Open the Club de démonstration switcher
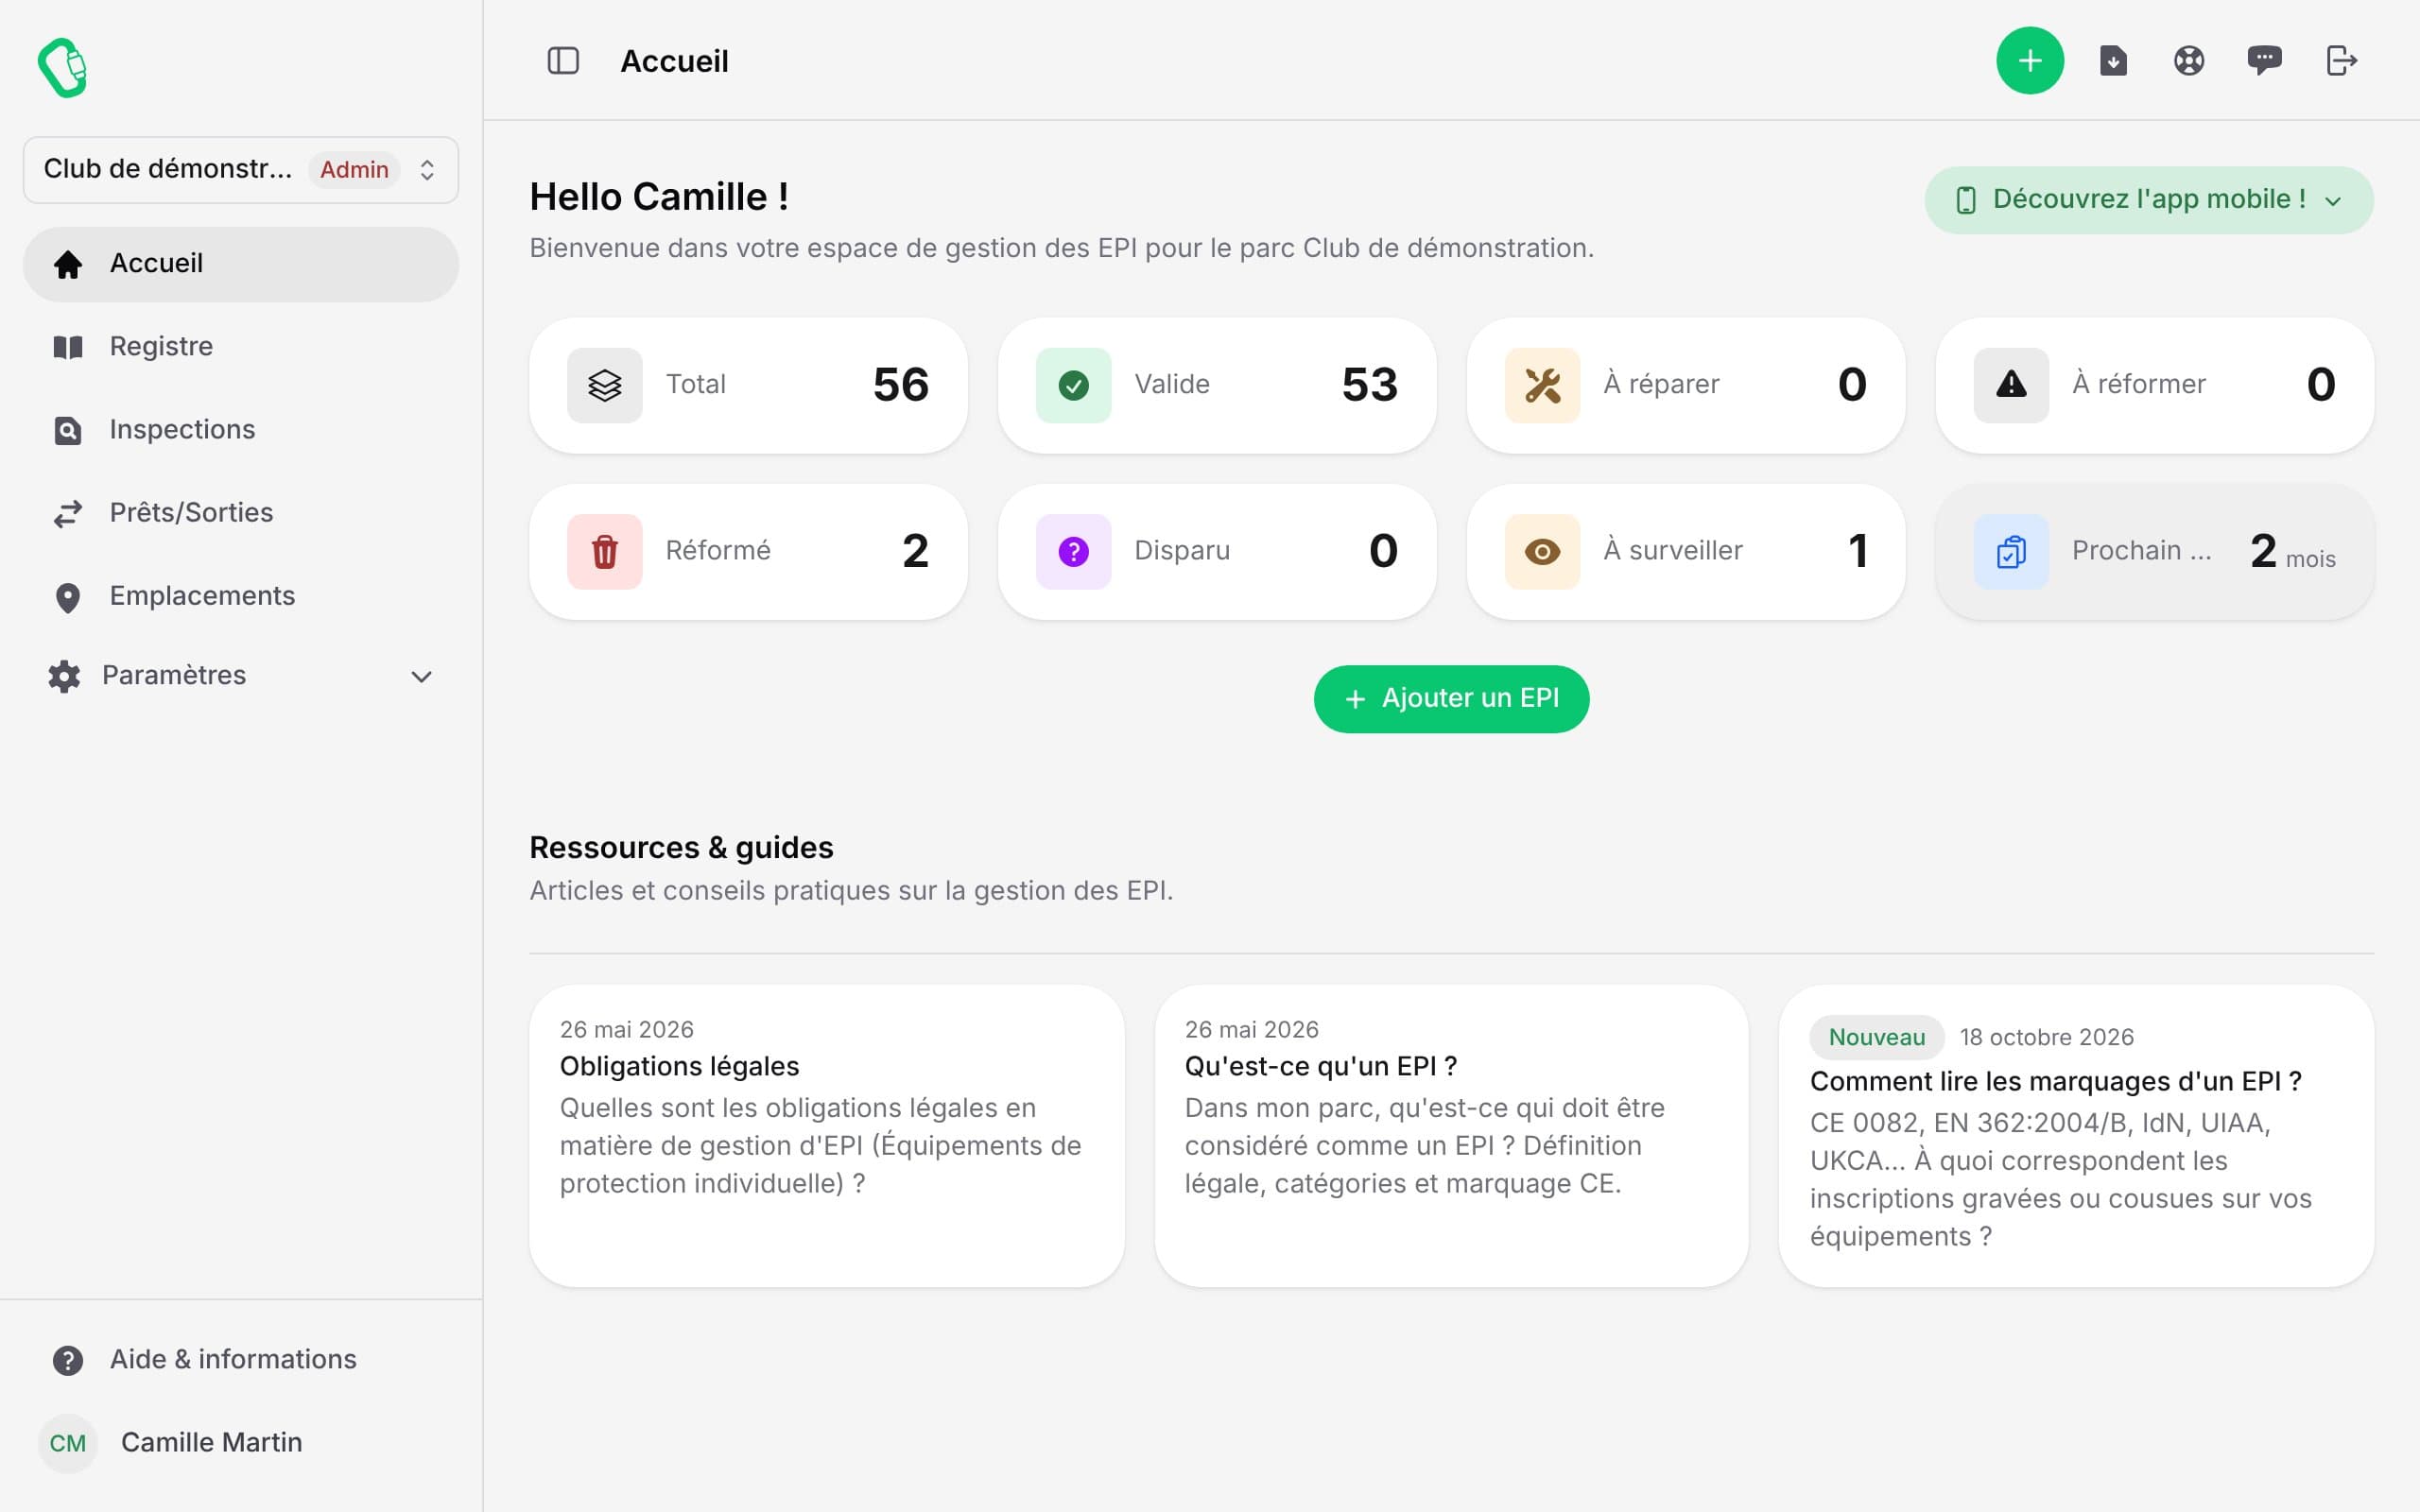 coord(241,170)
